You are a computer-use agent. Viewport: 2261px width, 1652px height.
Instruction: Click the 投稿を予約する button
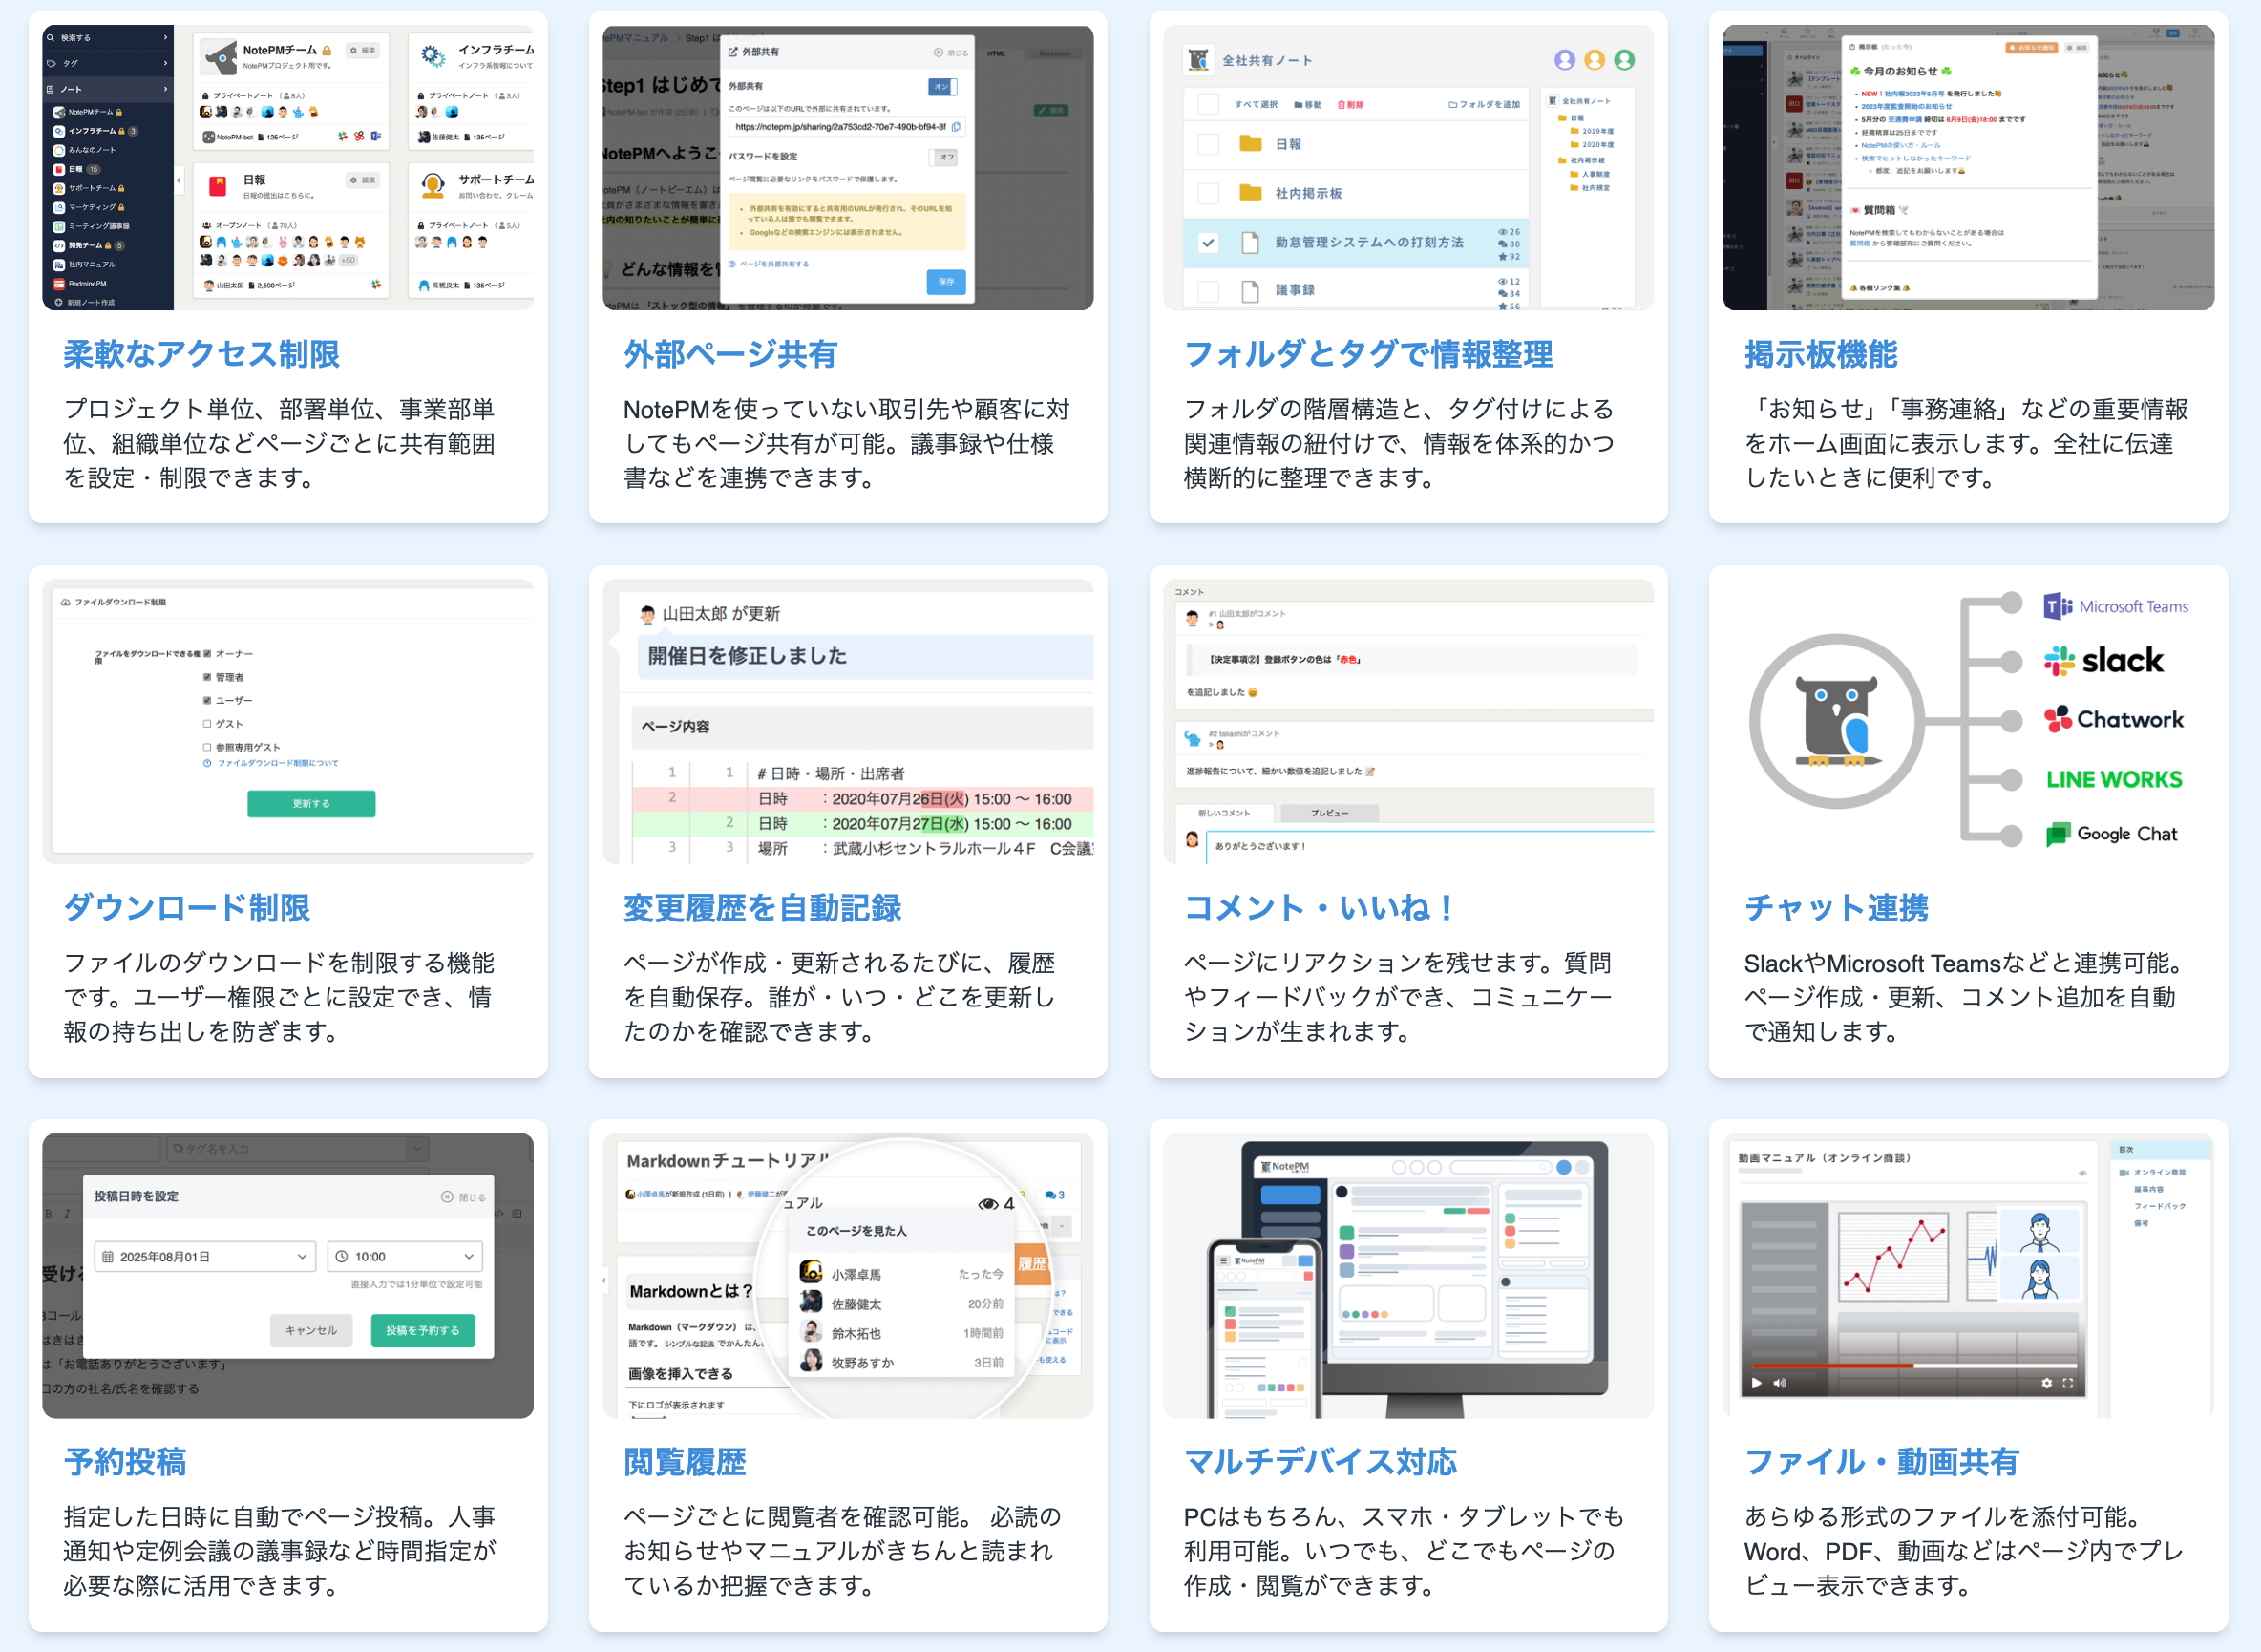tap(422, 1330)
